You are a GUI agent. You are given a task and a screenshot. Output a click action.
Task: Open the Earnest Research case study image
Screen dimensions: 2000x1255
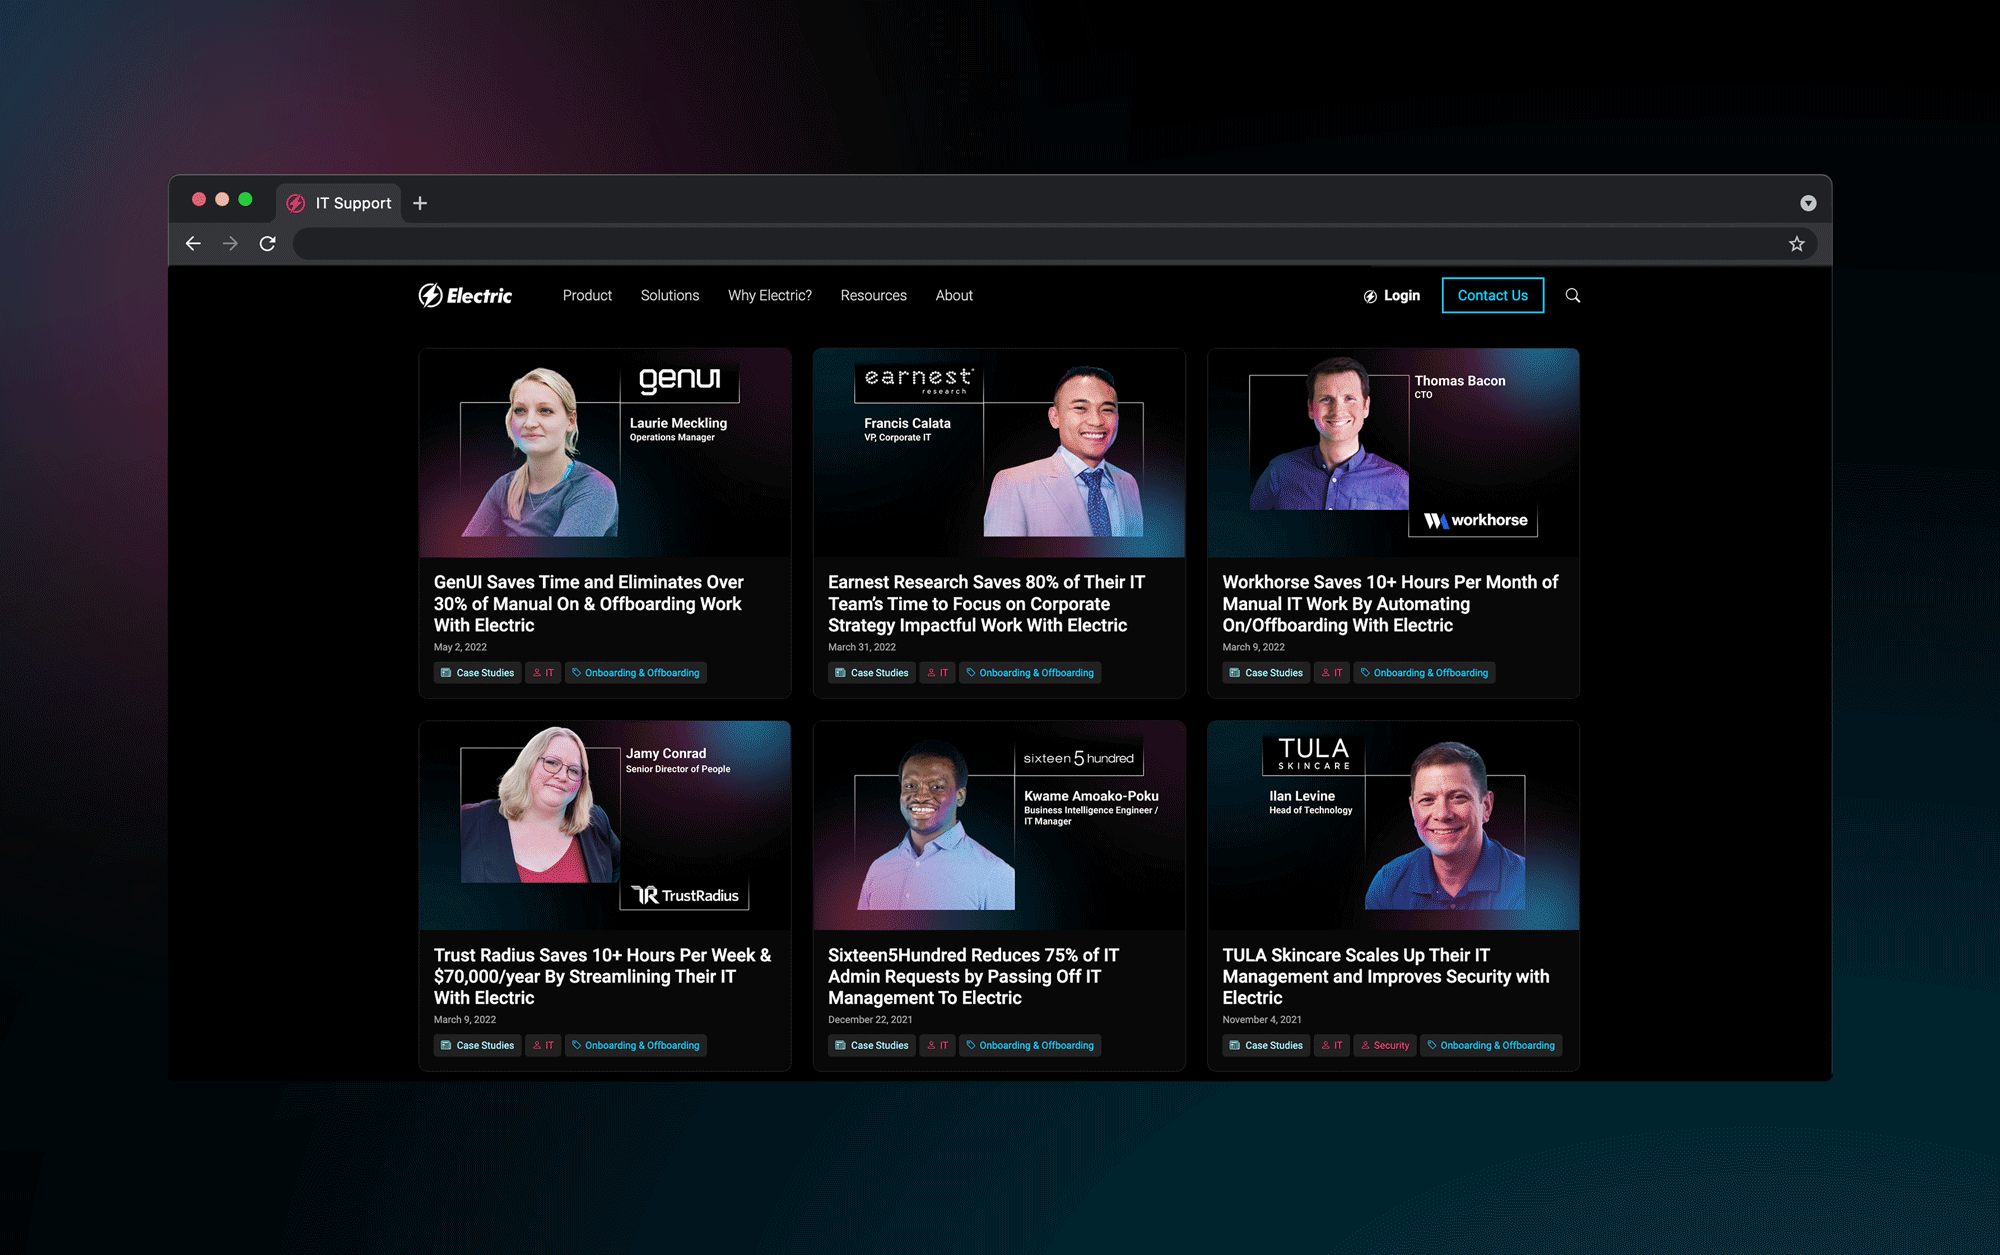click(999, 452)
